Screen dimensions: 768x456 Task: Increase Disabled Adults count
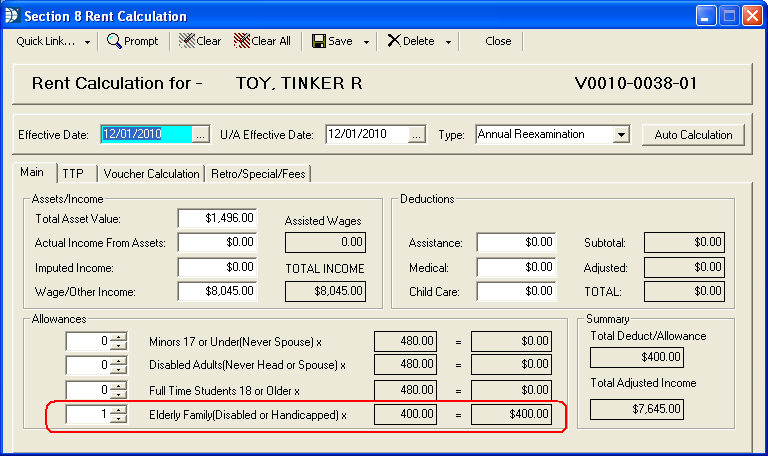(x=118, y=360)
